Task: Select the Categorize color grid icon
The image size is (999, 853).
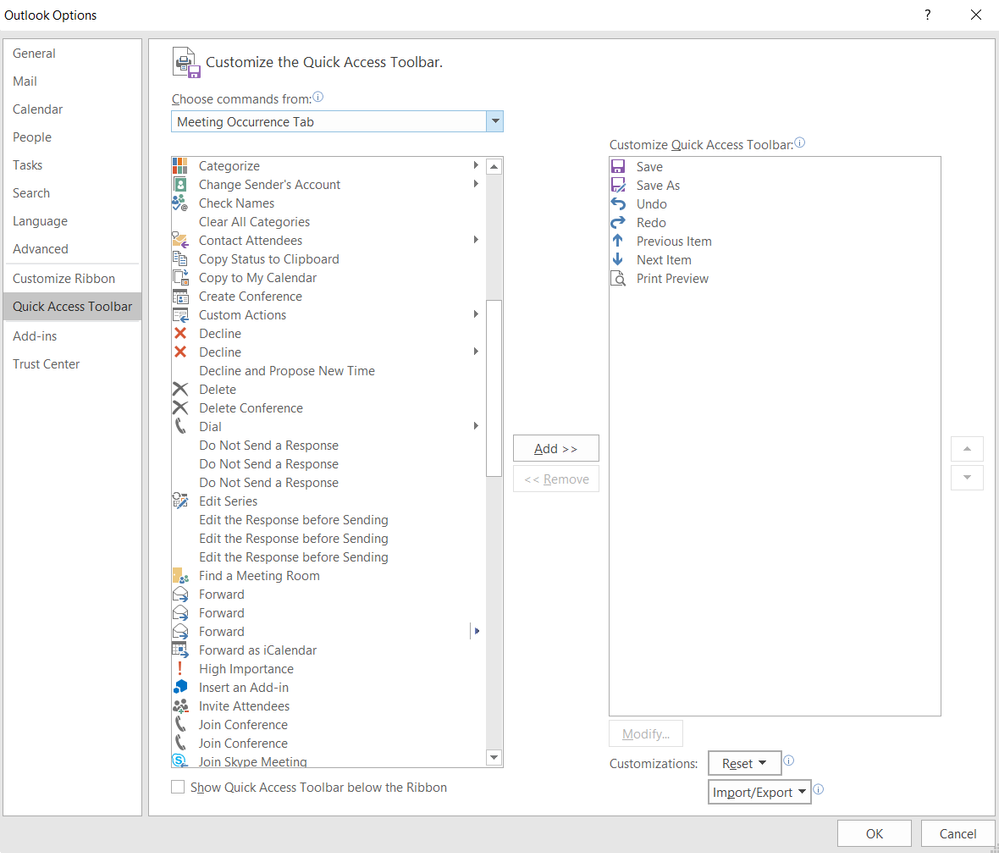Action: 180,166
